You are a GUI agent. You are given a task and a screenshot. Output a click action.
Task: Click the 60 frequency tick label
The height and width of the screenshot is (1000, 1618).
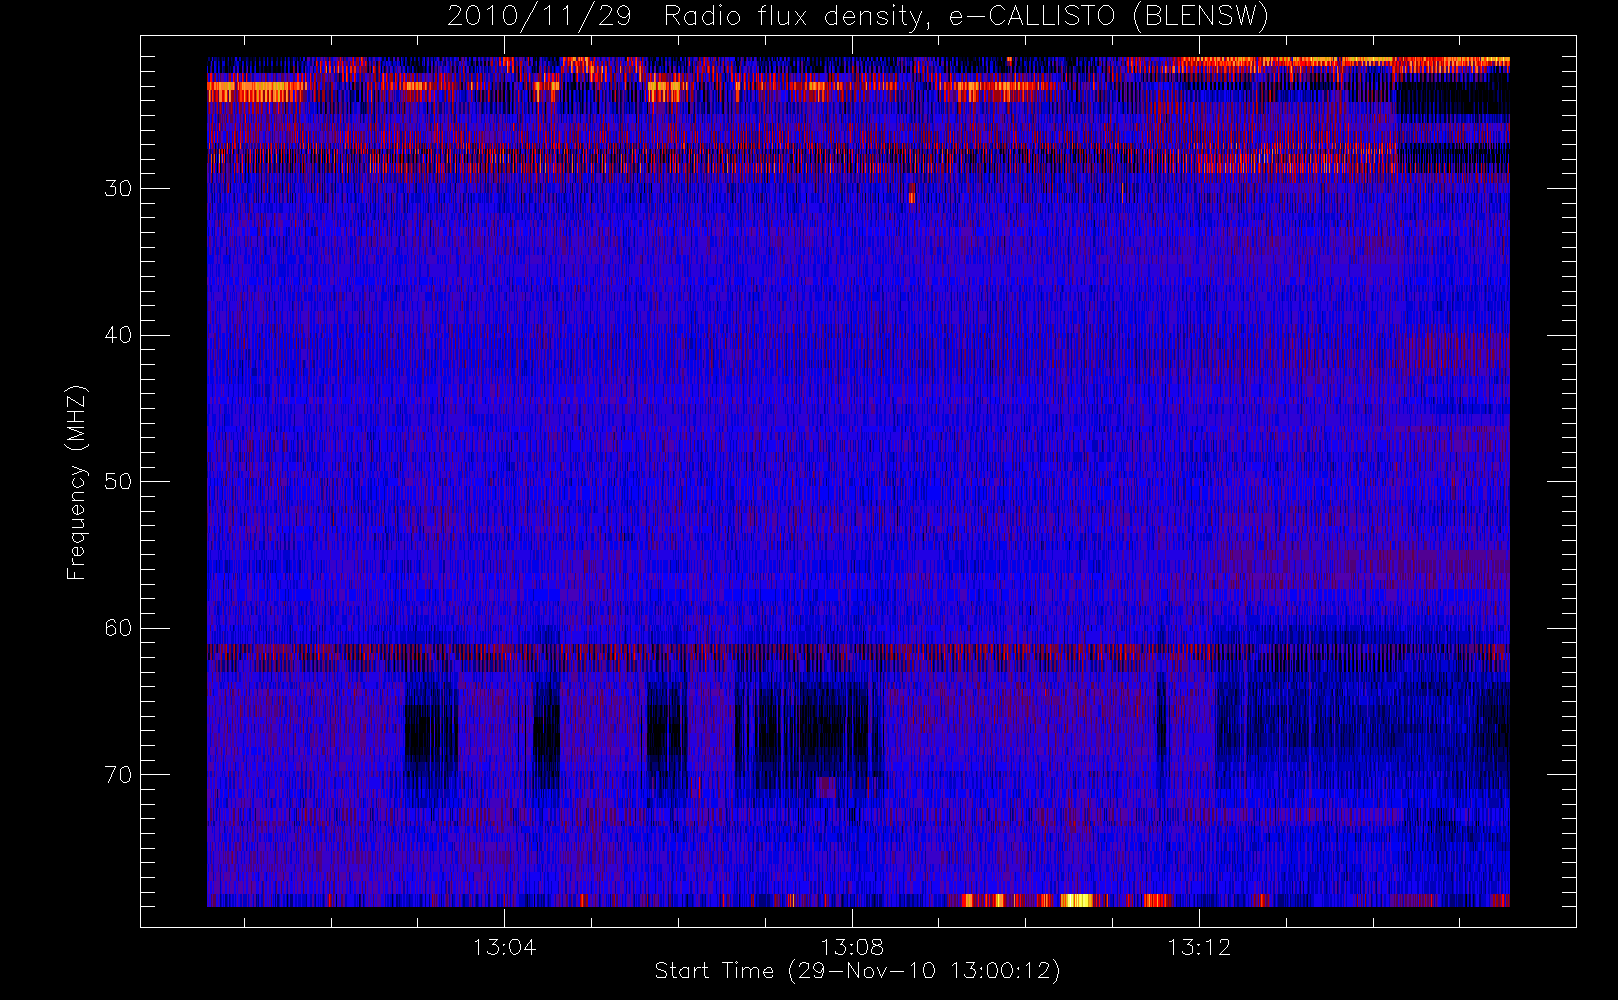[x=118, y=628]
